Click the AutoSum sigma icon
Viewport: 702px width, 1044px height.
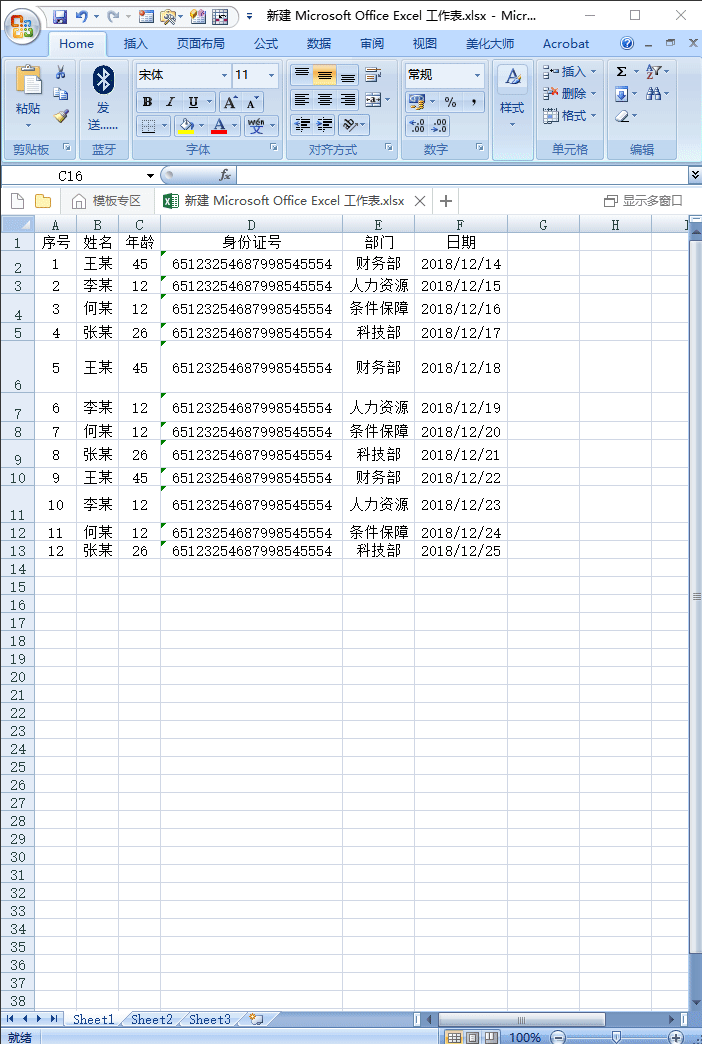(621, 72)
